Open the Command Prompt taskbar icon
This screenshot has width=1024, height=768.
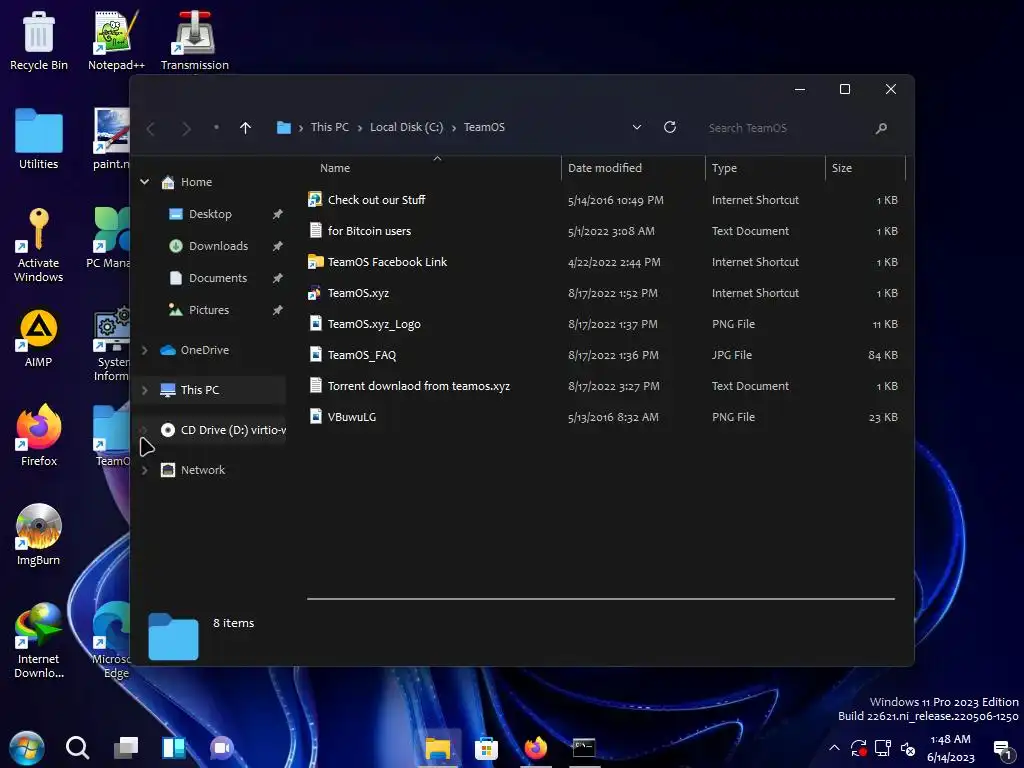pos(584,747)
